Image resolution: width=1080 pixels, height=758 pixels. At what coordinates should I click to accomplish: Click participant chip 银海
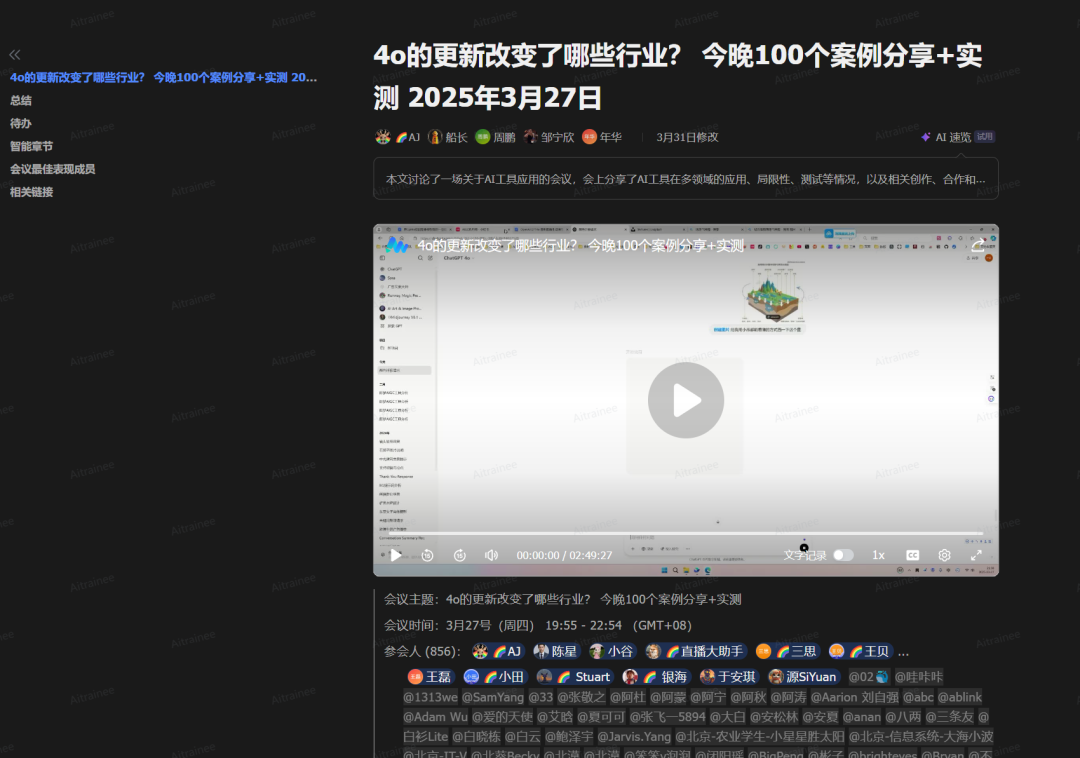click(x=656, y=677)
